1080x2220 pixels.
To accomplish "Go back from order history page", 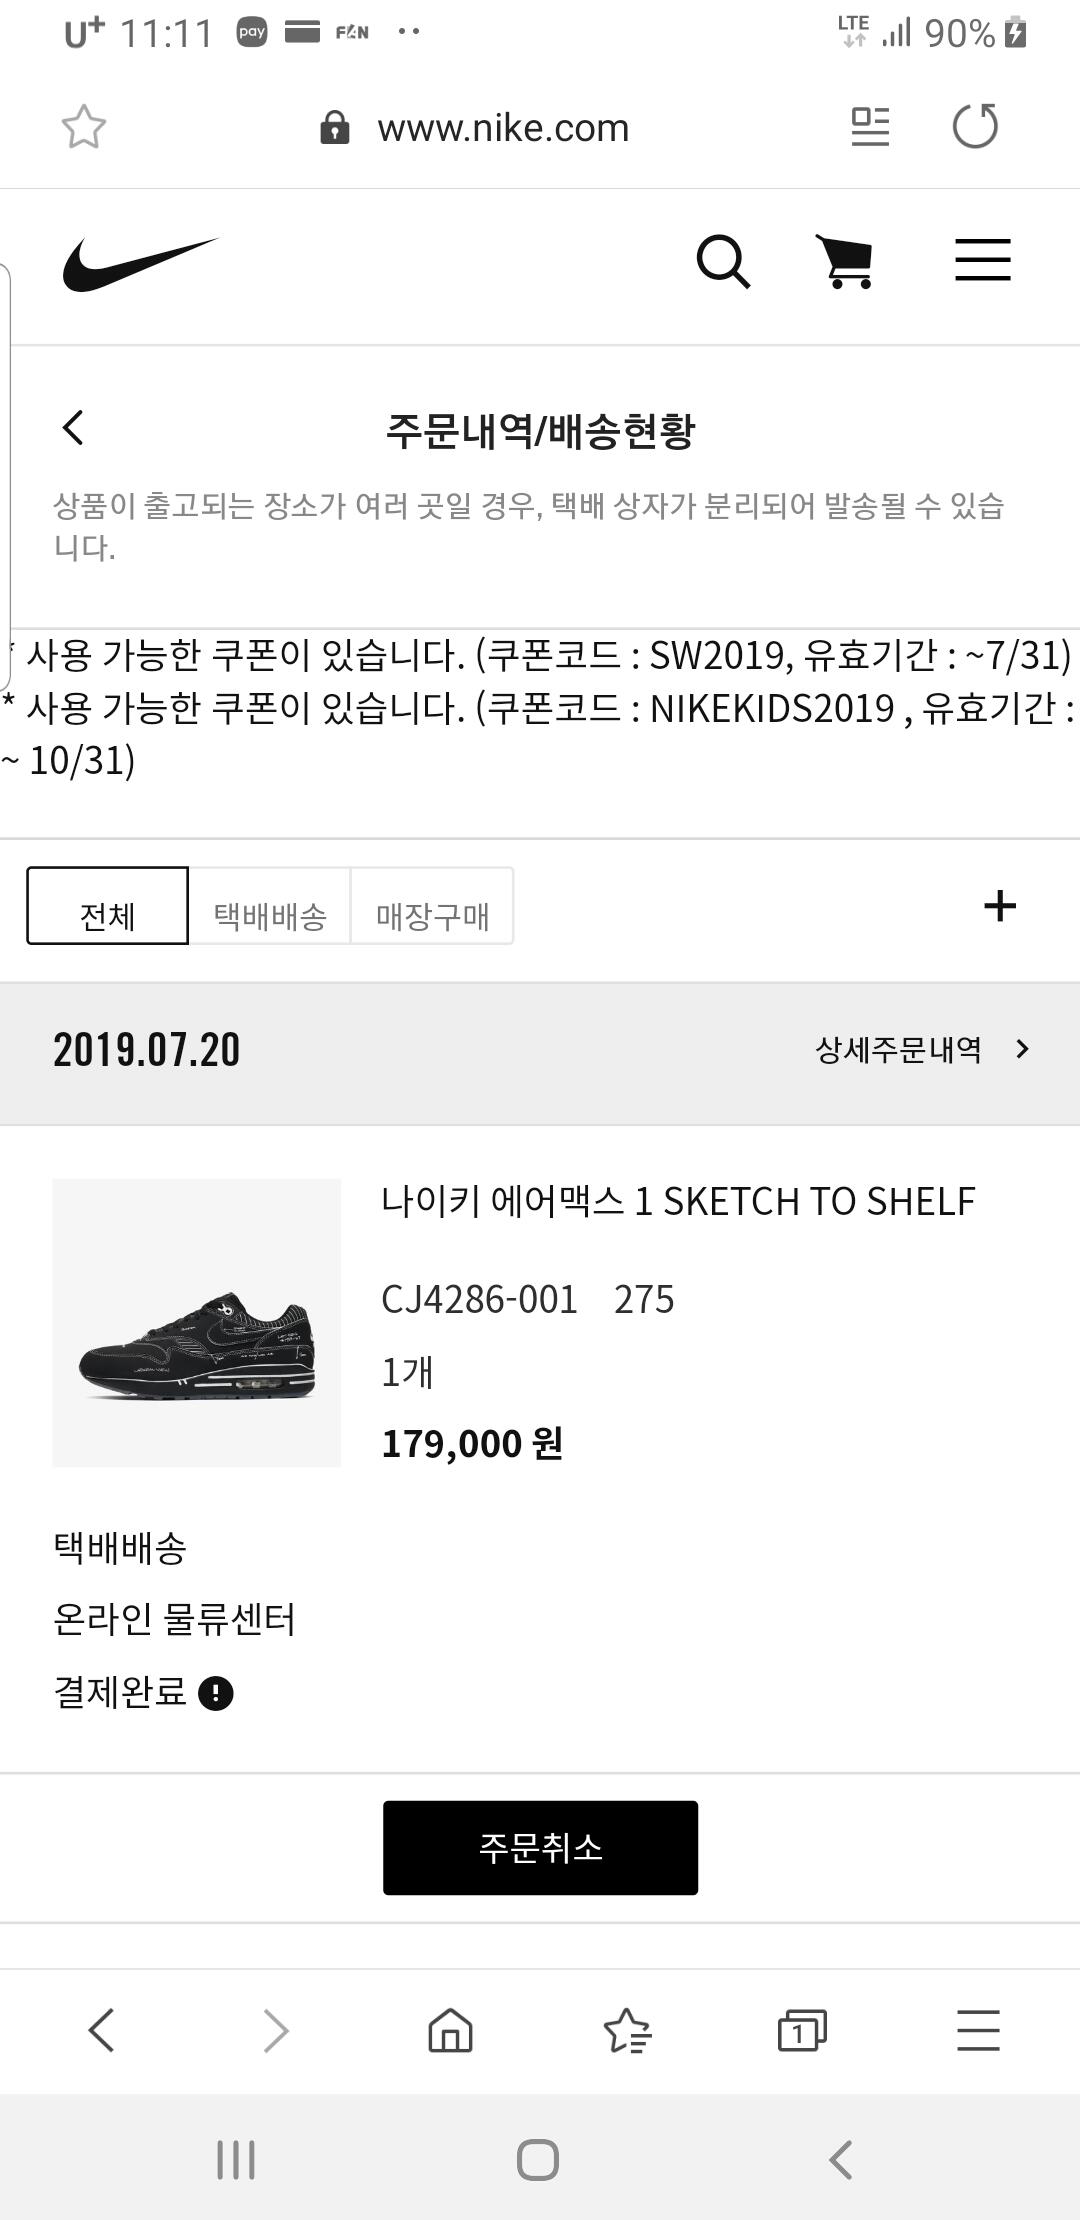I will coord(73,428).
